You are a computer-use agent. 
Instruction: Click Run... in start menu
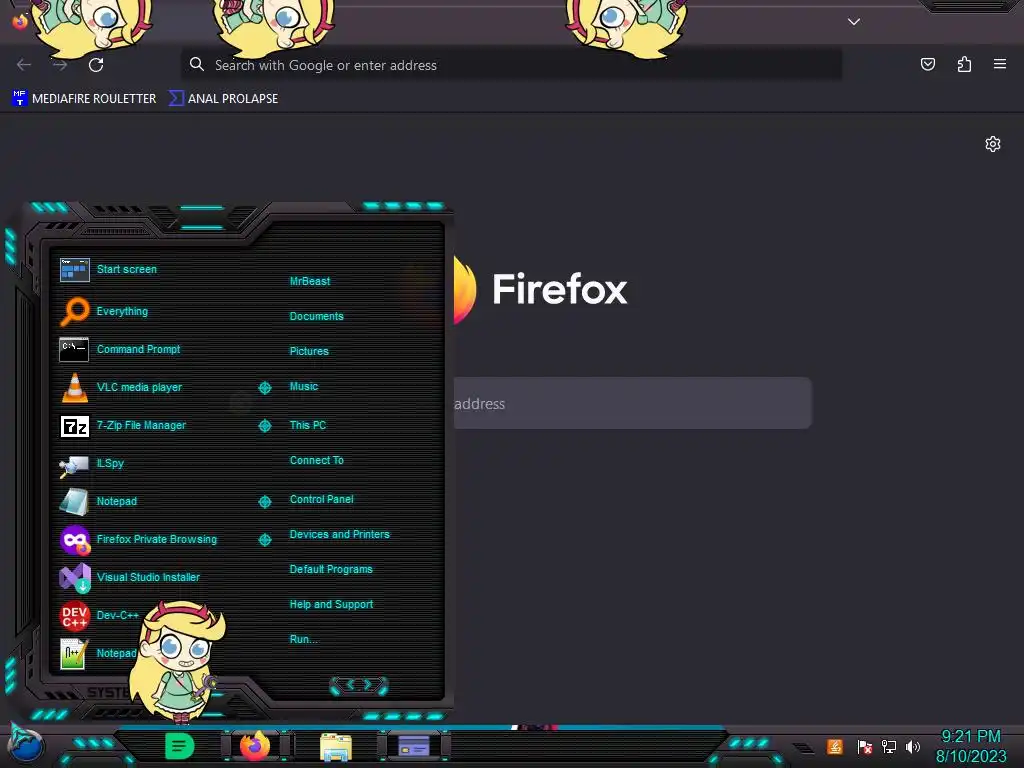click(x=303, y=639)
